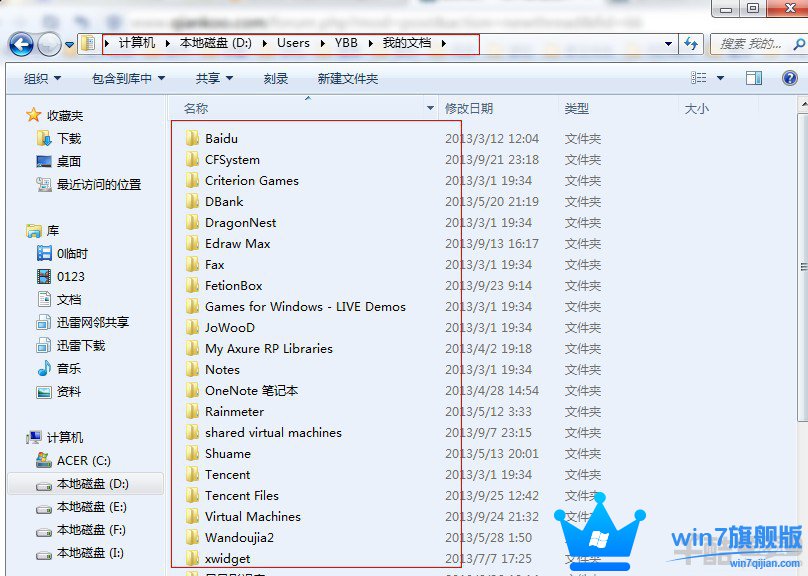Select the DBank folder icon
Screen dimensions: 808x576
click(x=192, y=201)
